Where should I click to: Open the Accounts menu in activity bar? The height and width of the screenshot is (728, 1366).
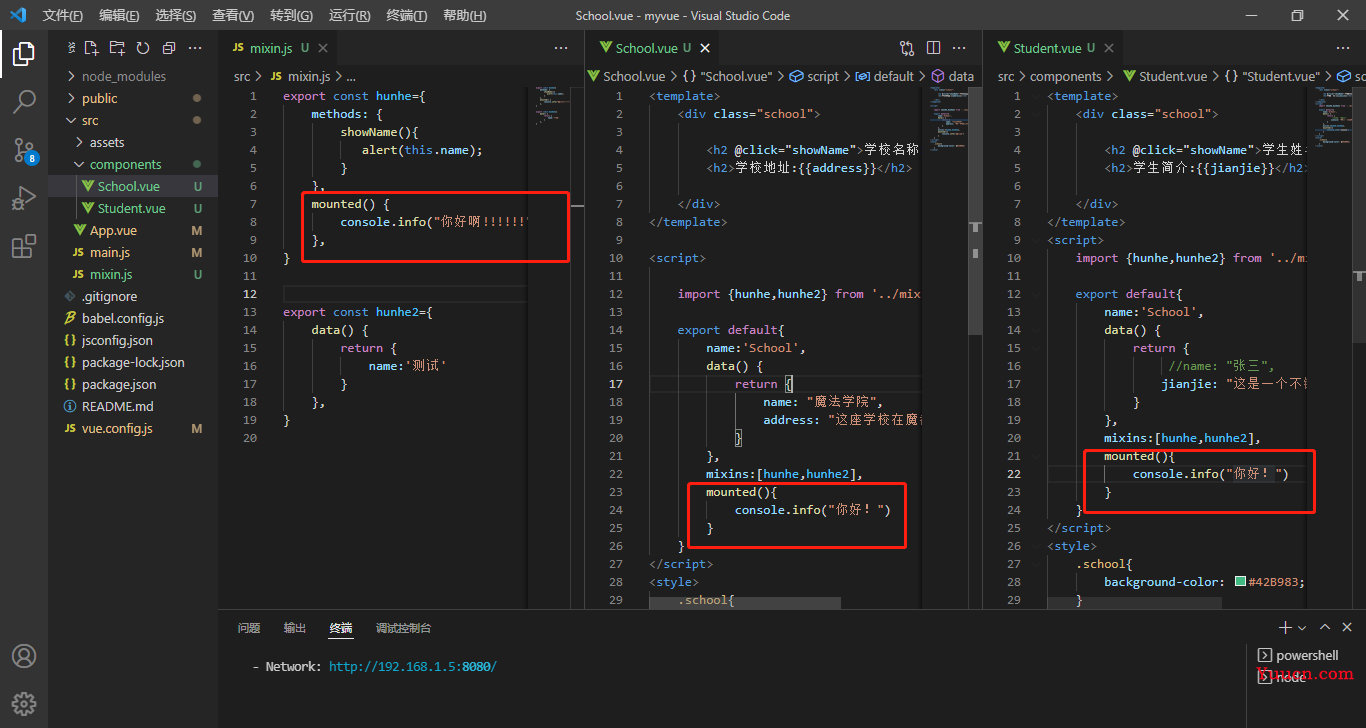coord(24,656)
